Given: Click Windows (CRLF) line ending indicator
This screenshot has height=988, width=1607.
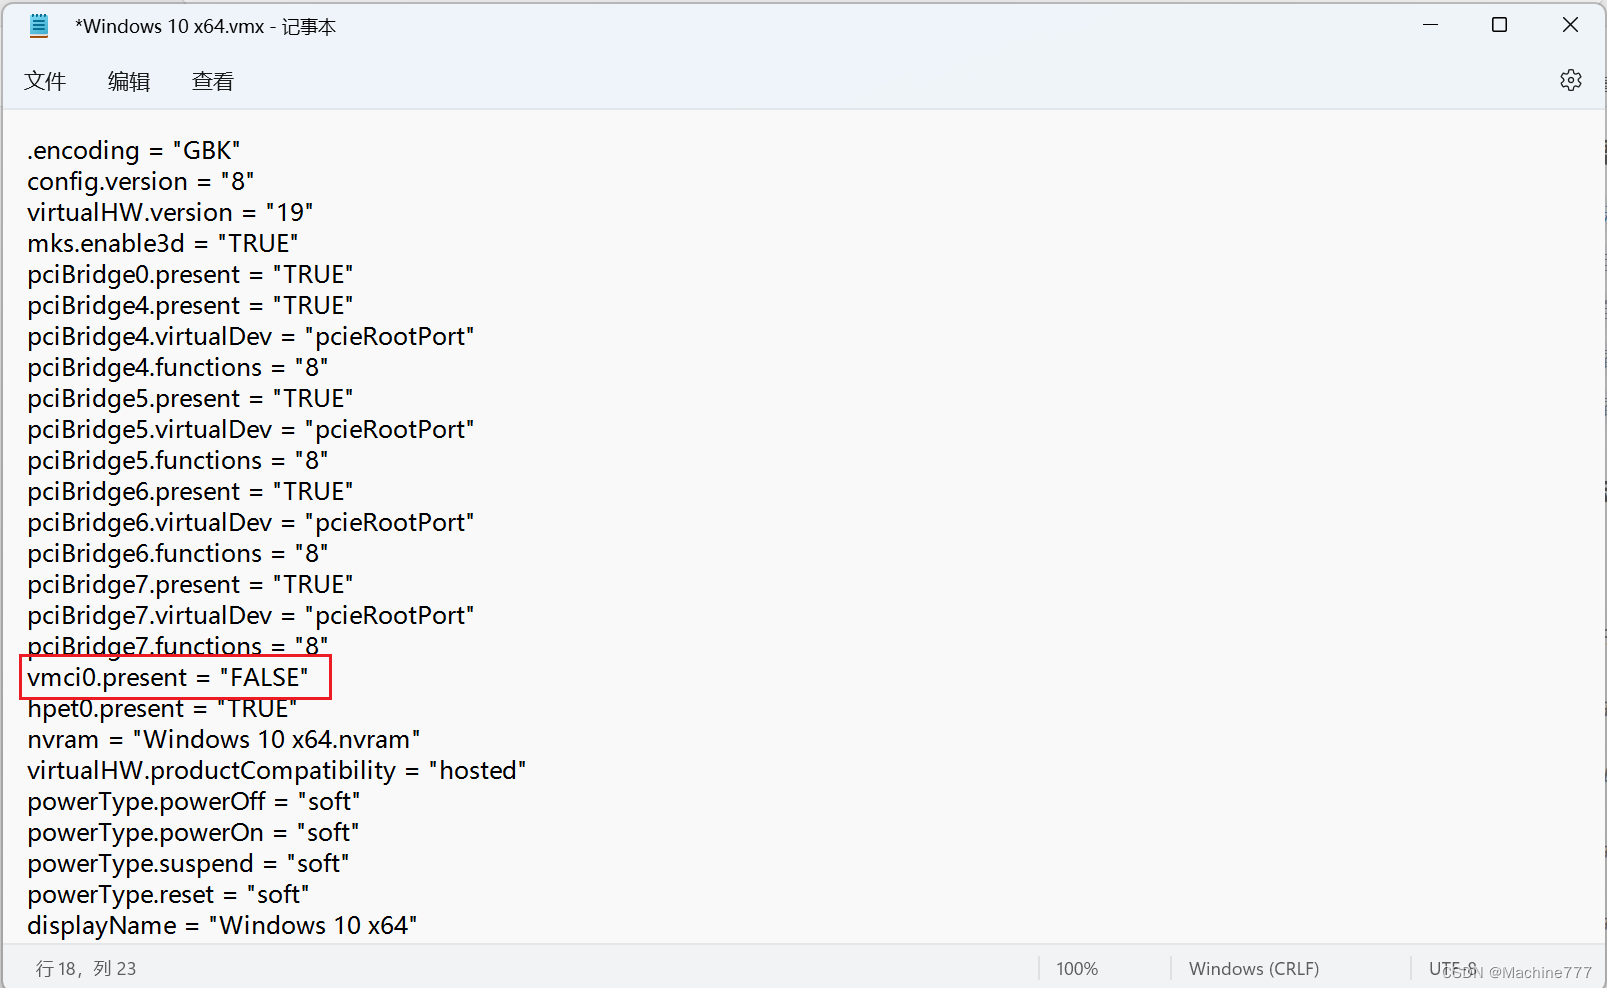Looking at the screenshot, I should click(1254, 969).
